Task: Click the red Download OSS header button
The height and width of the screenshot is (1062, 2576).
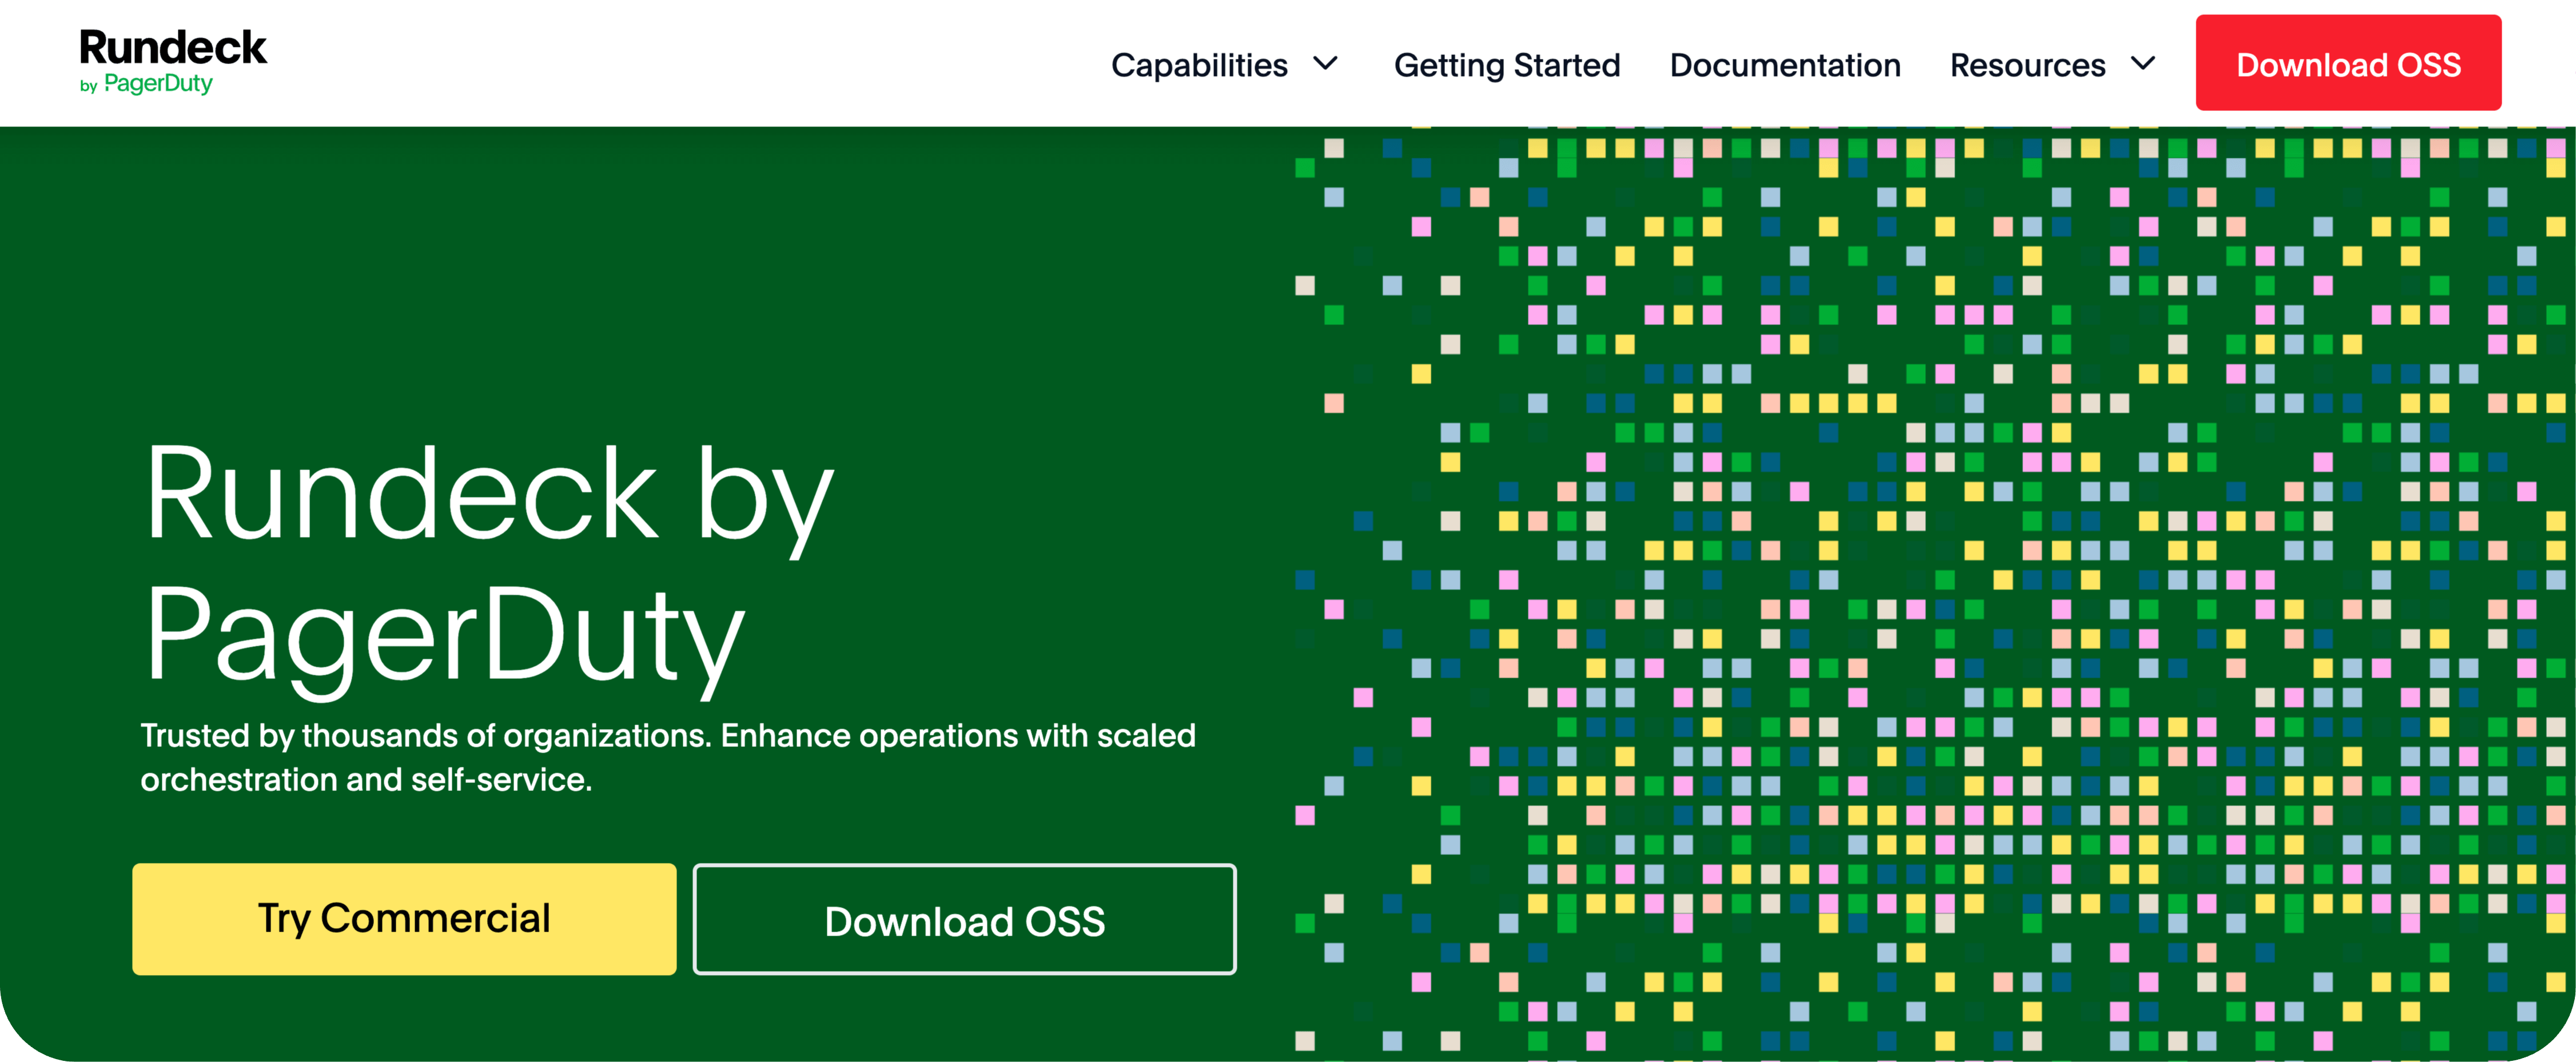Action: coord(2349,63)
